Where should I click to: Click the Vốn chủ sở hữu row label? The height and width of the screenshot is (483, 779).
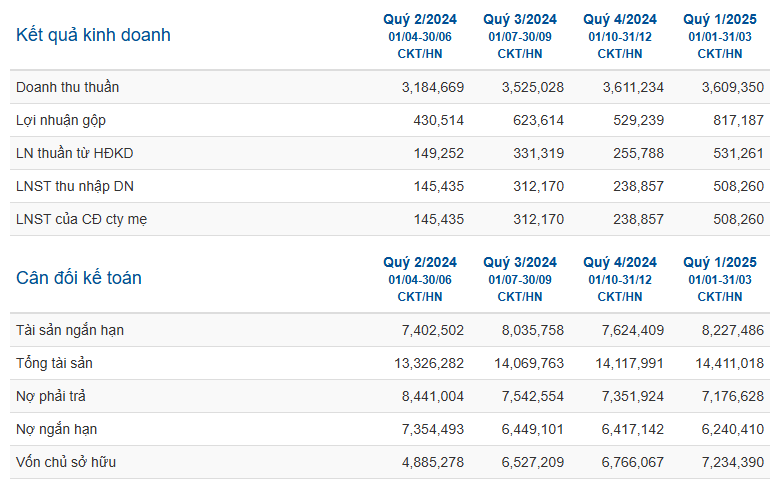(x=65, y=462)
